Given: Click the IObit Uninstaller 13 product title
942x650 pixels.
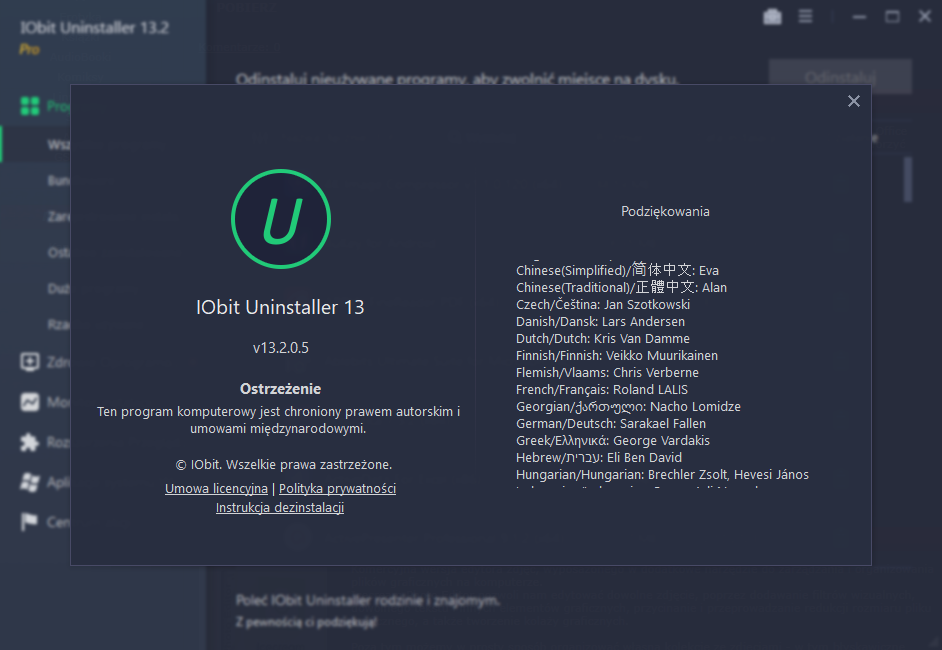Looking at the screenshot, I should (x=280, y=308).
